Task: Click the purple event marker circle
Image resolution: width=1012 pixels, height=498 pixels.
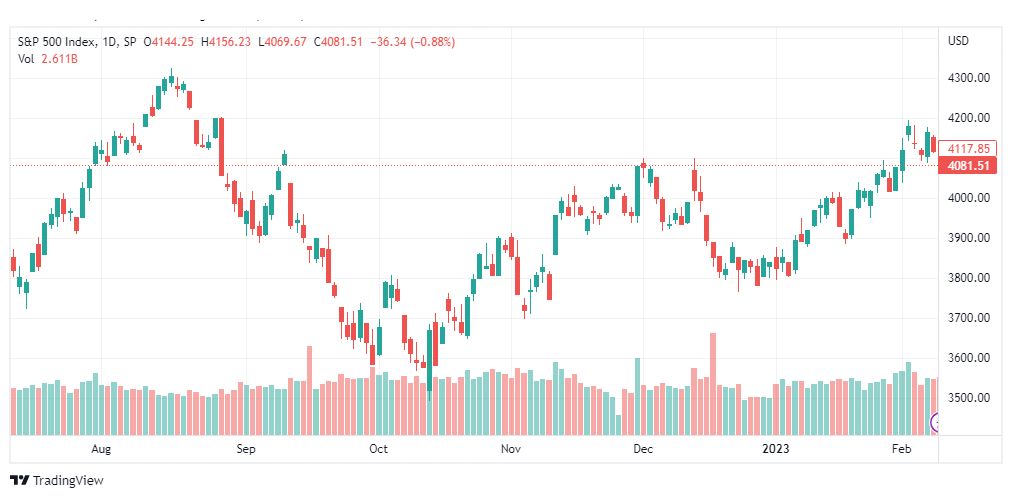Action: [935, 423]
